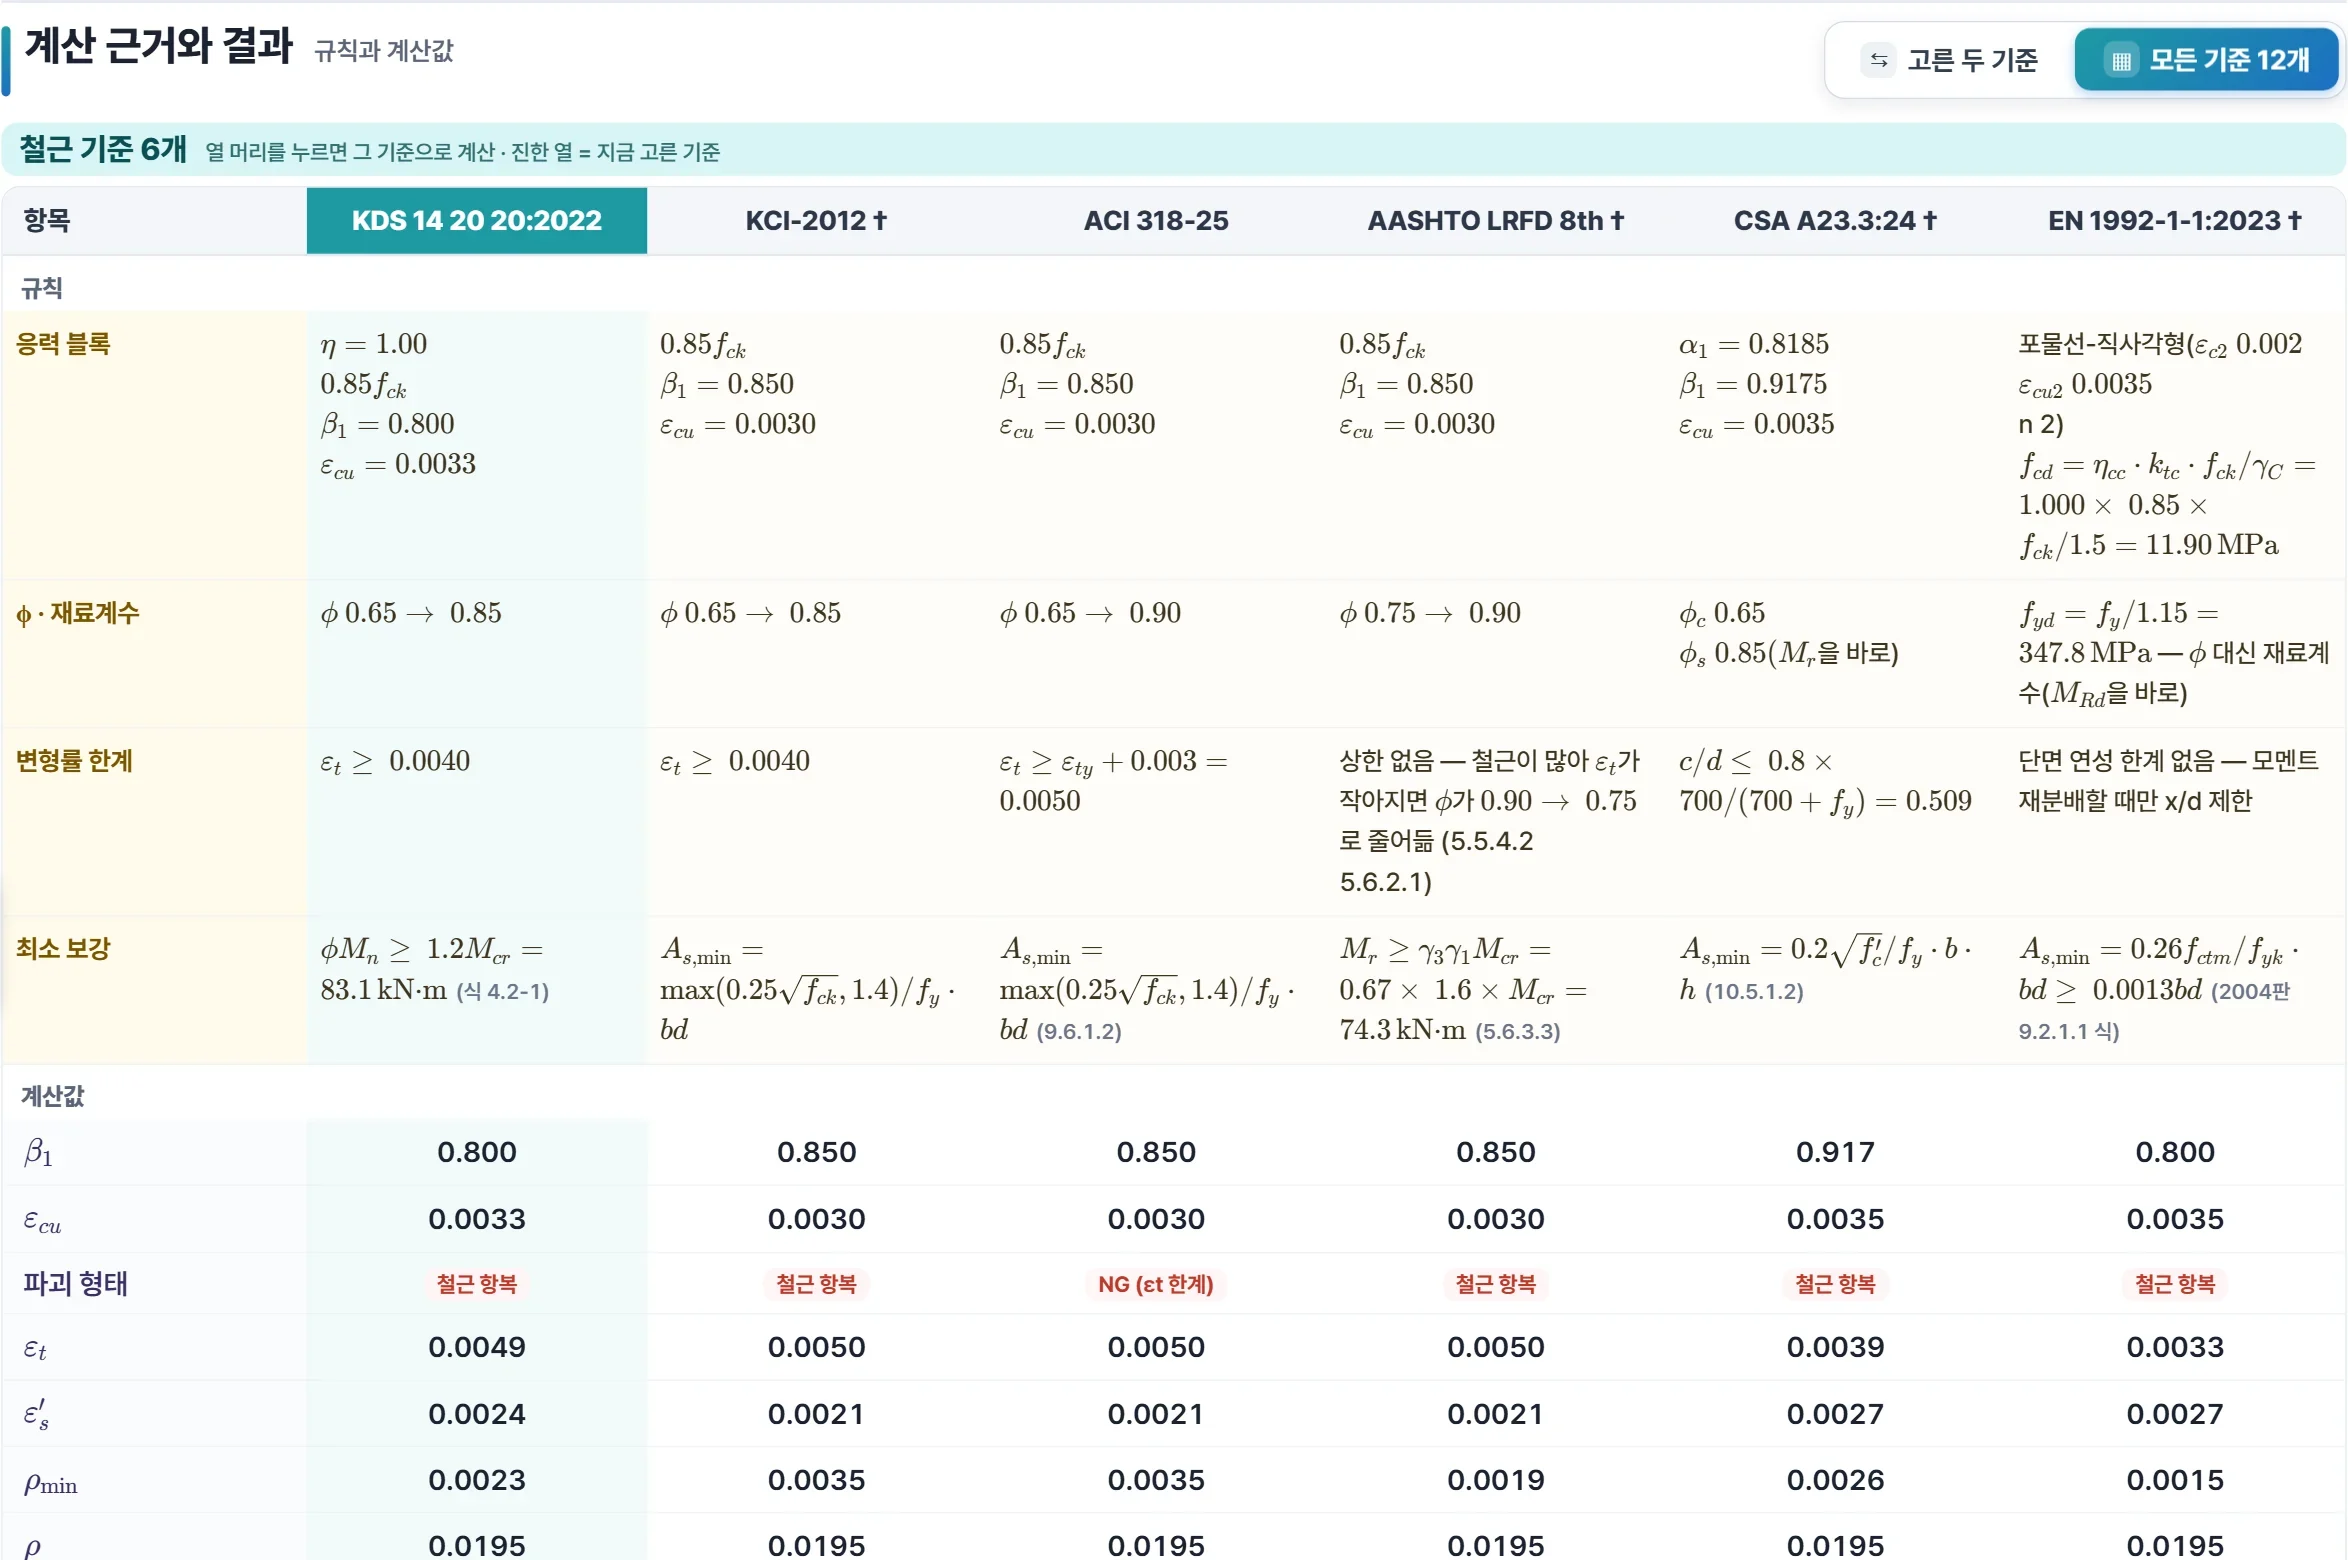
Task: Click the 철근 기준 6개 section heading
Action: 103,149
